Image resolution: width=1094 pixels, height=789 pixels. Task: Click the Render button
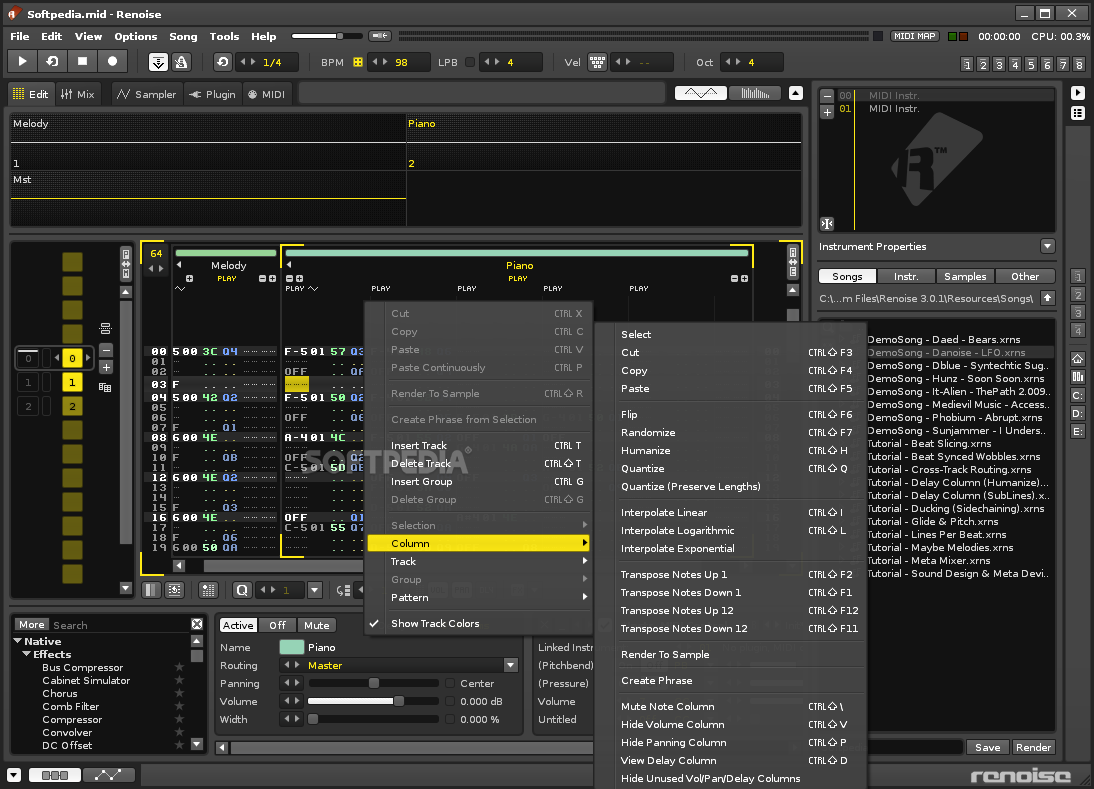click(1033, 747)
